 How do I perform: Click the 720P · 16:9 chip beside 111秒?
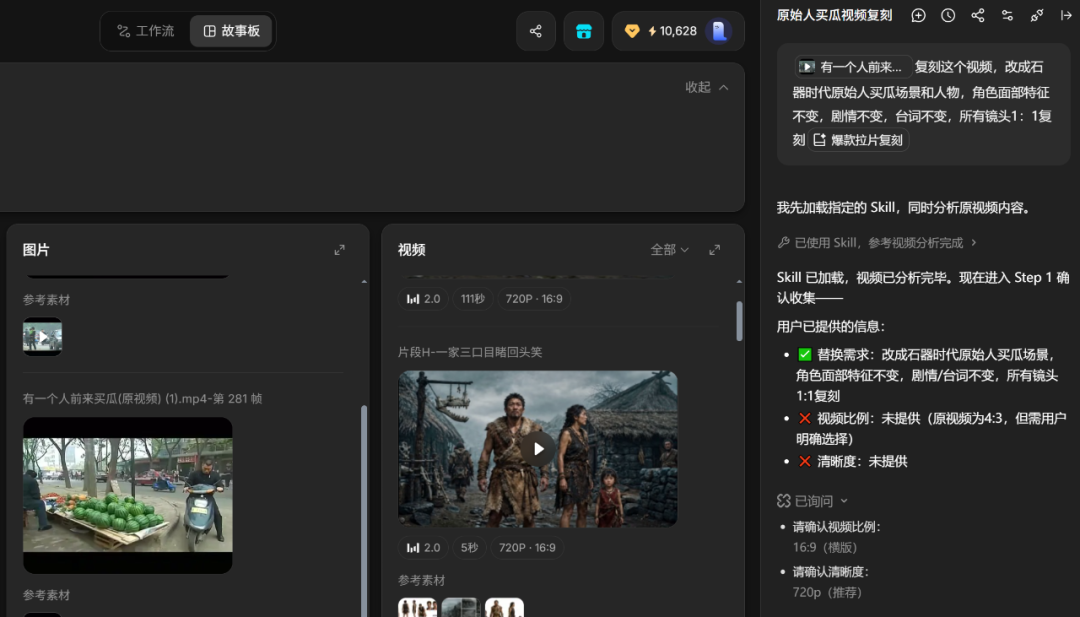click(534, 299)
